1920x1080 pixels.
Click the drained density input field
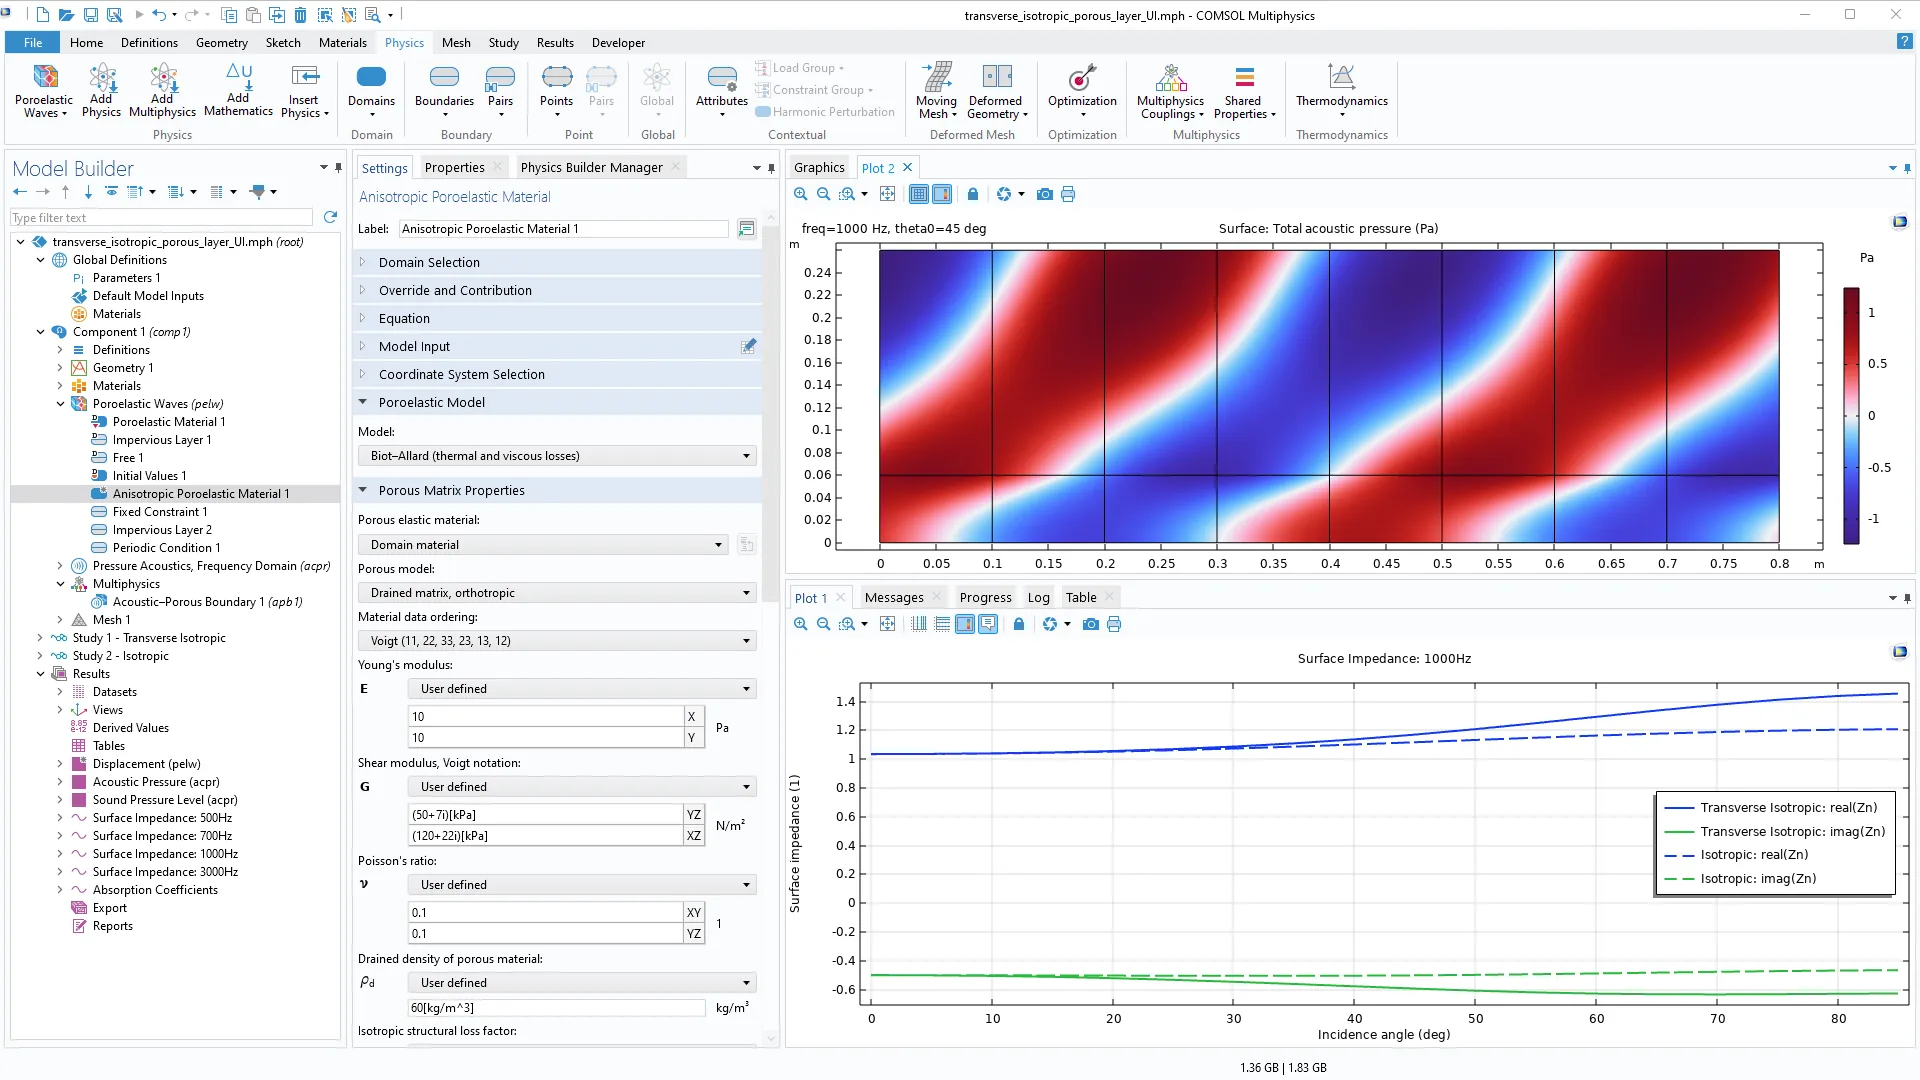pos(556,1008)
